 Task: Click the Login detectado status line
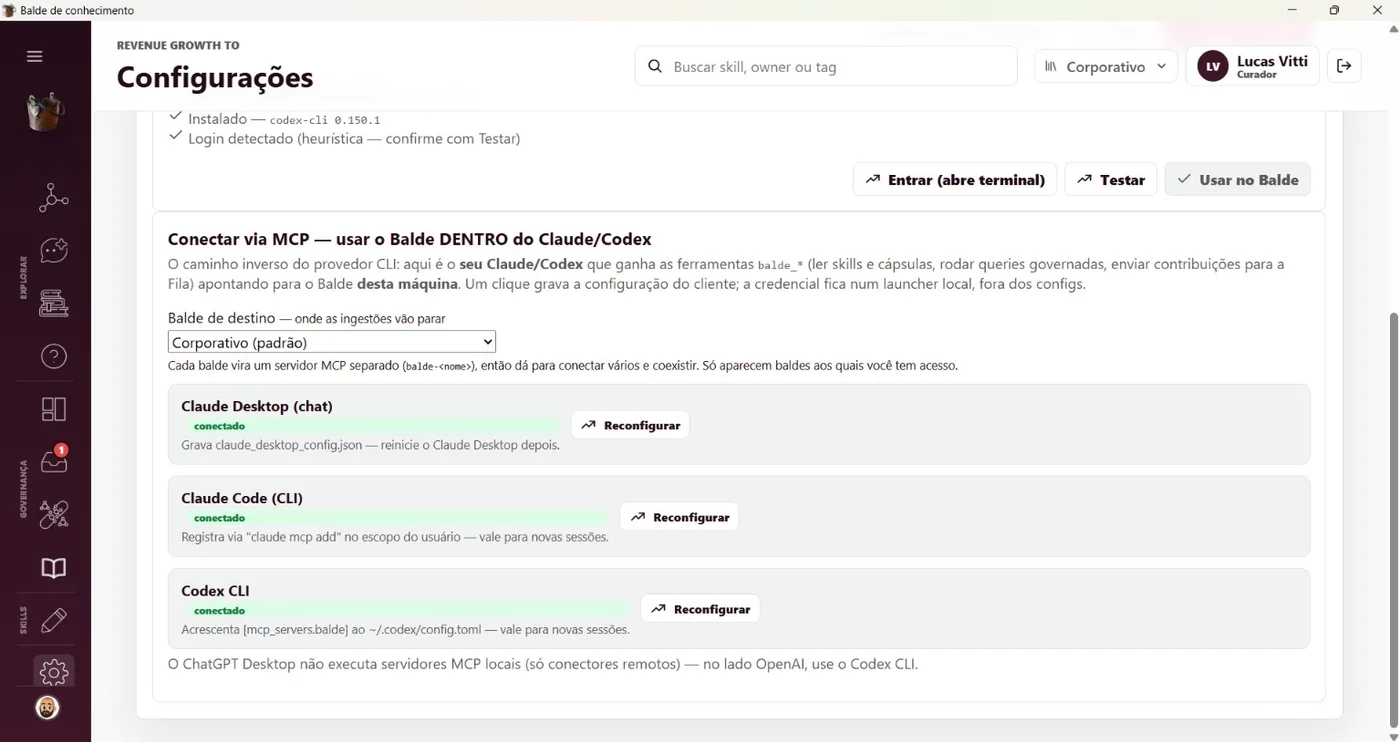coord(354,139)
